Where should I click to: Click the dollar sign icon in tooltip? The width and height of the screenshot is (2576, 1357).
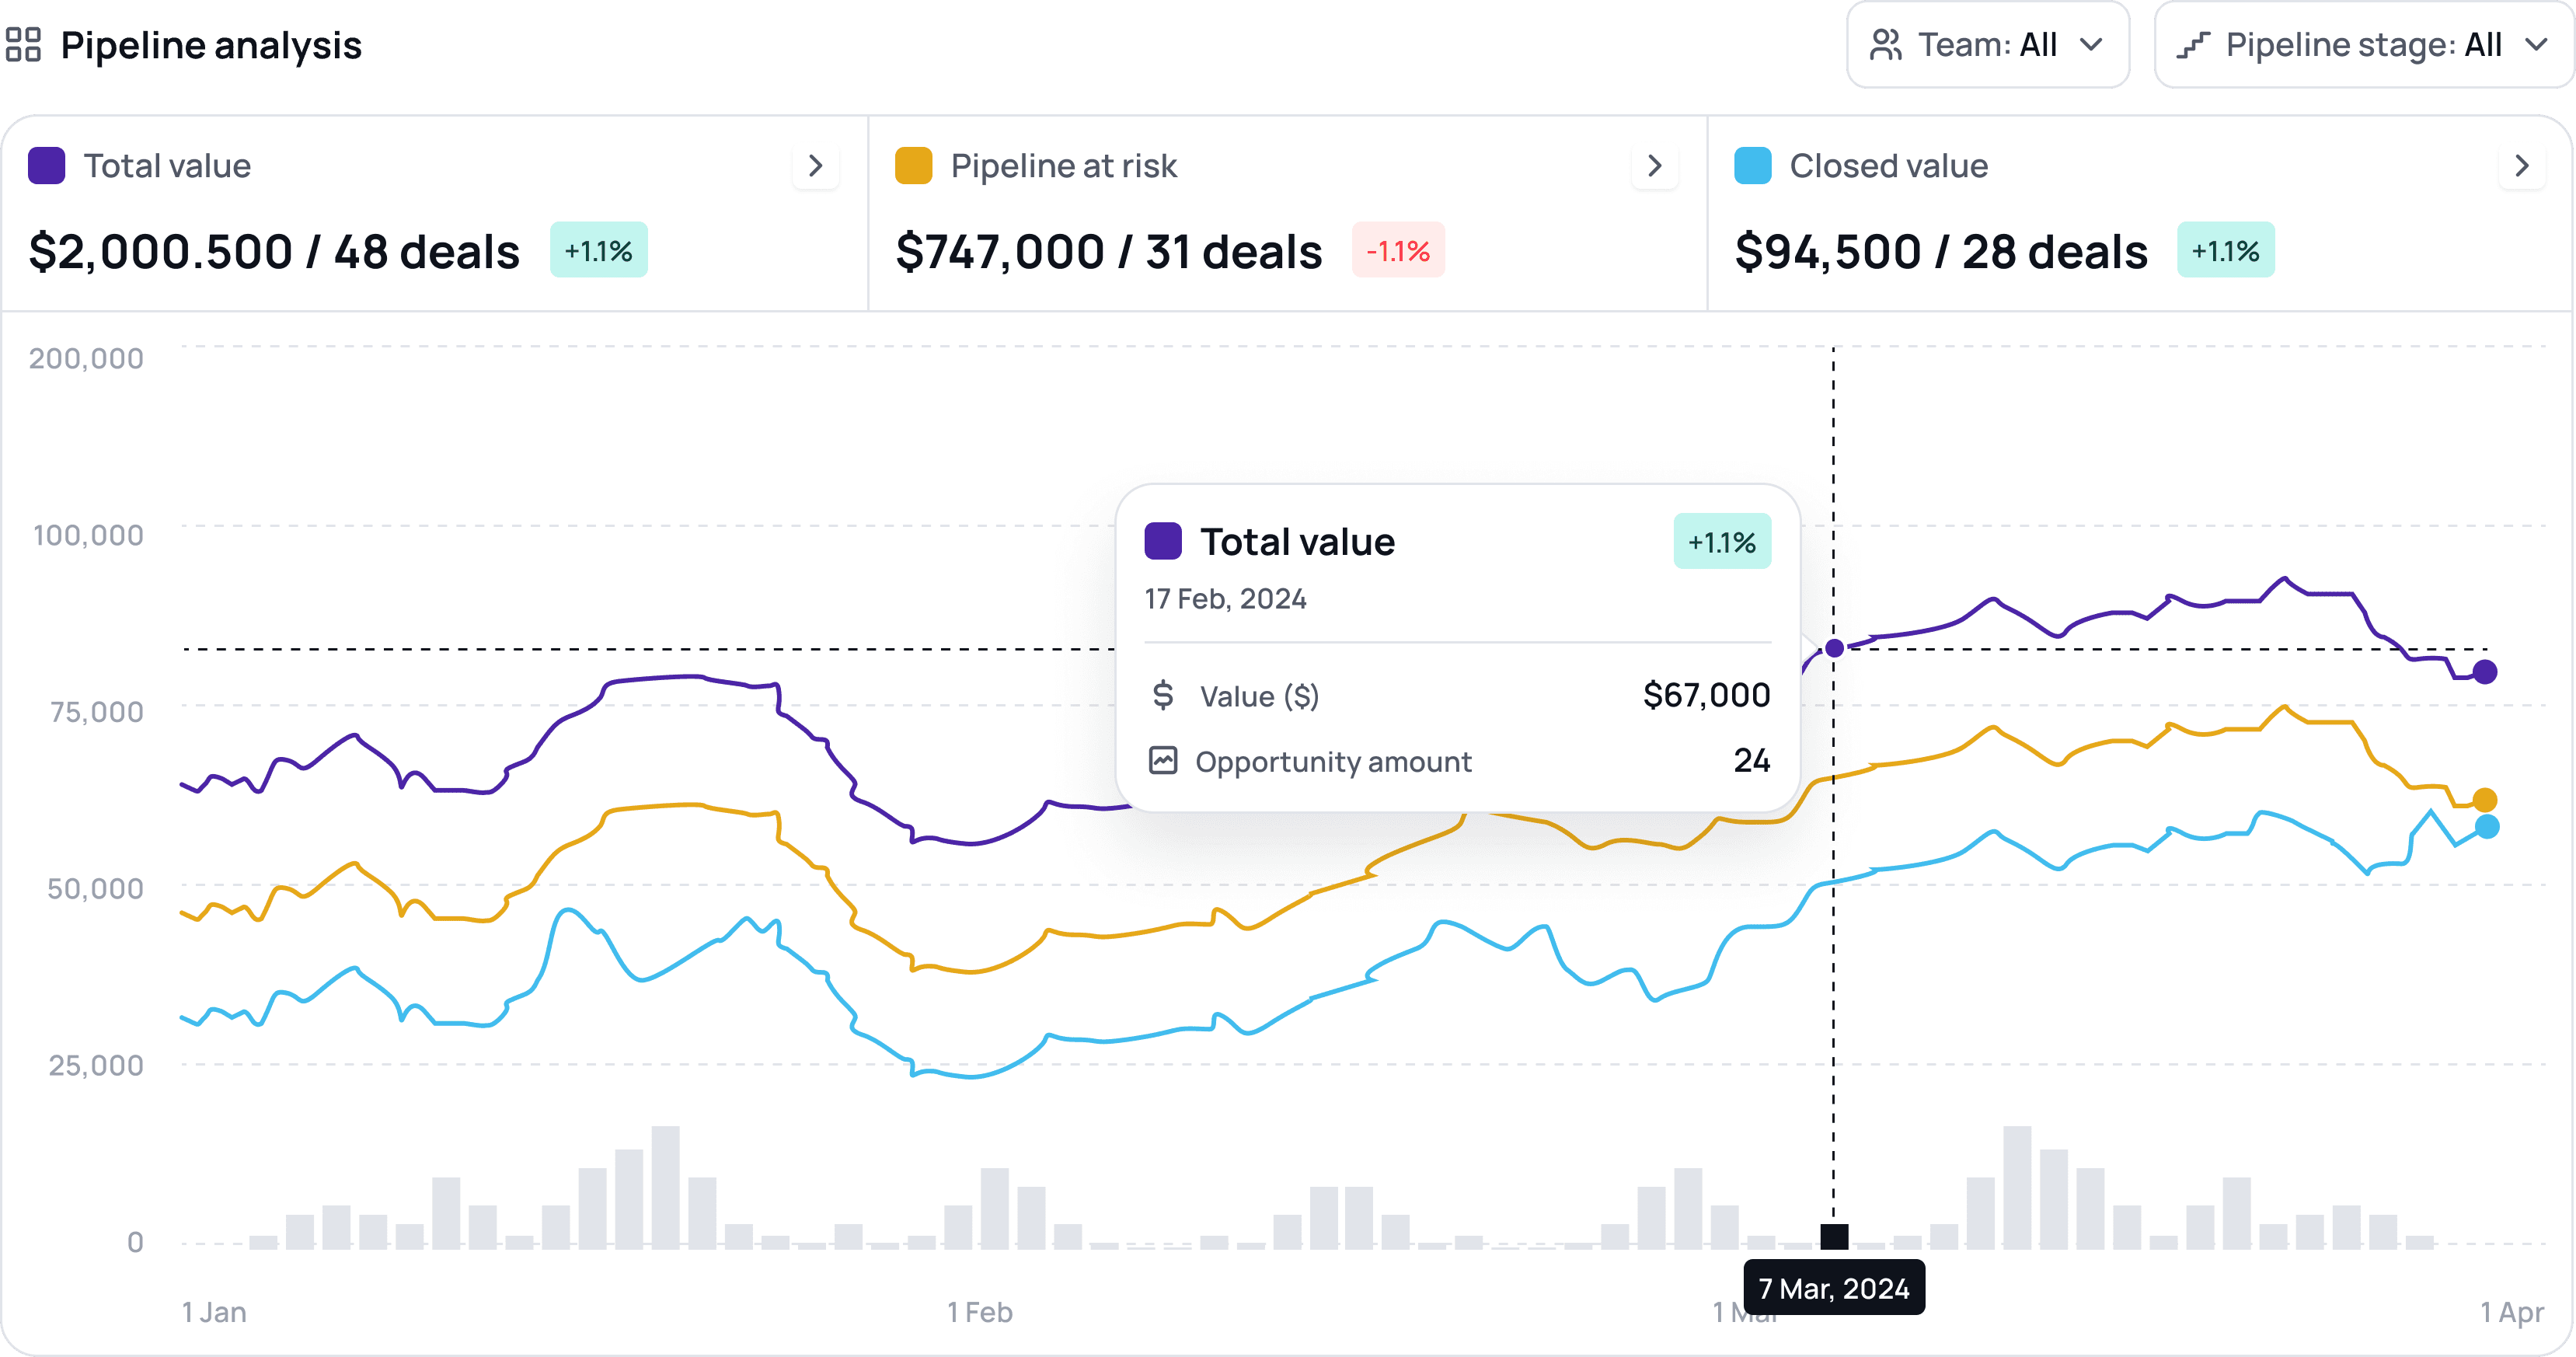[x=1162, y=695]
